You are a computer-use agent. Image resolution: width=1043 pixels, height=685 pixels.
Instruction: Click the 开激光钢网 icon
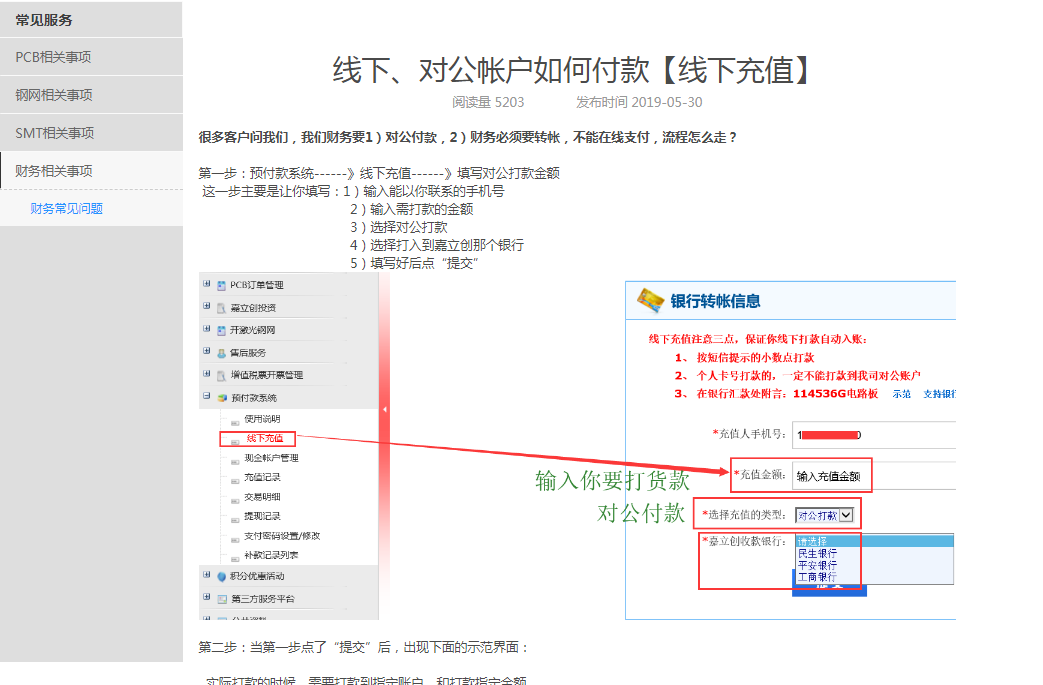[221, 330]
